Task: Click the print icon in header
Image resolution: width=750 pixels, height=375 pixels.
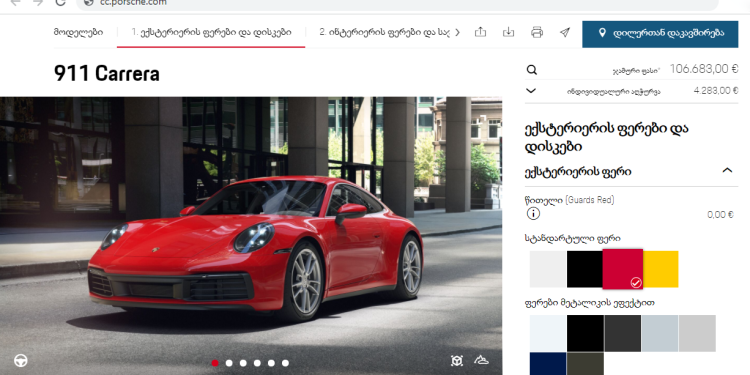Action: click(x=537, y=33)
